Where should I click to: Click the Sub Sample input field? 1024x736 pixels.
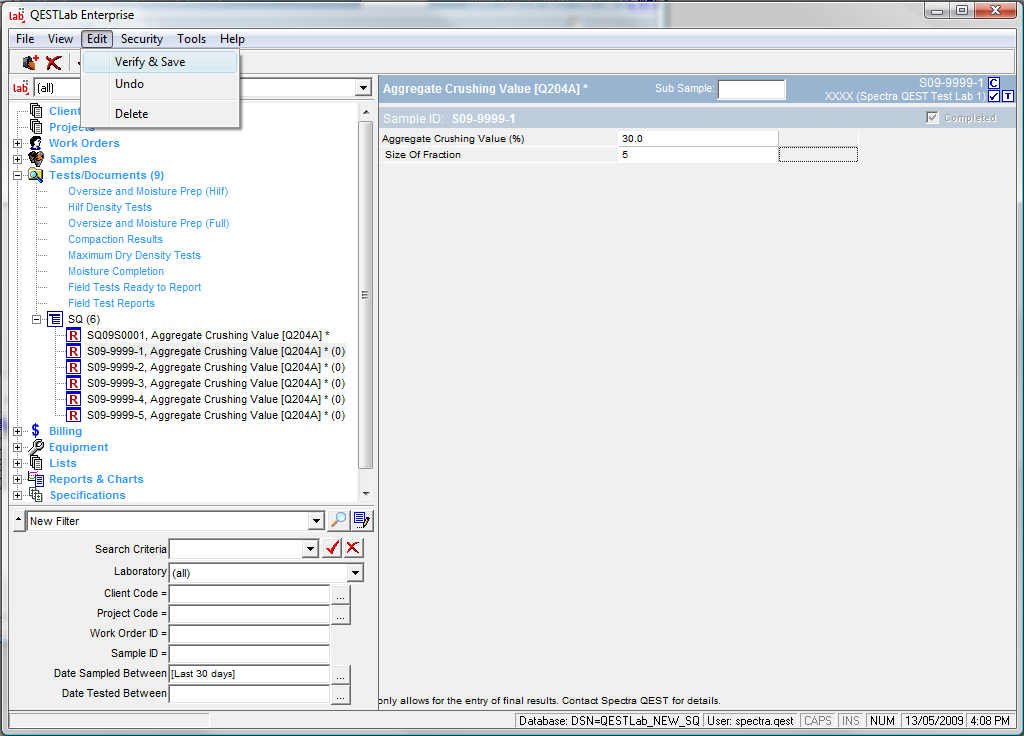pos(751,89)
